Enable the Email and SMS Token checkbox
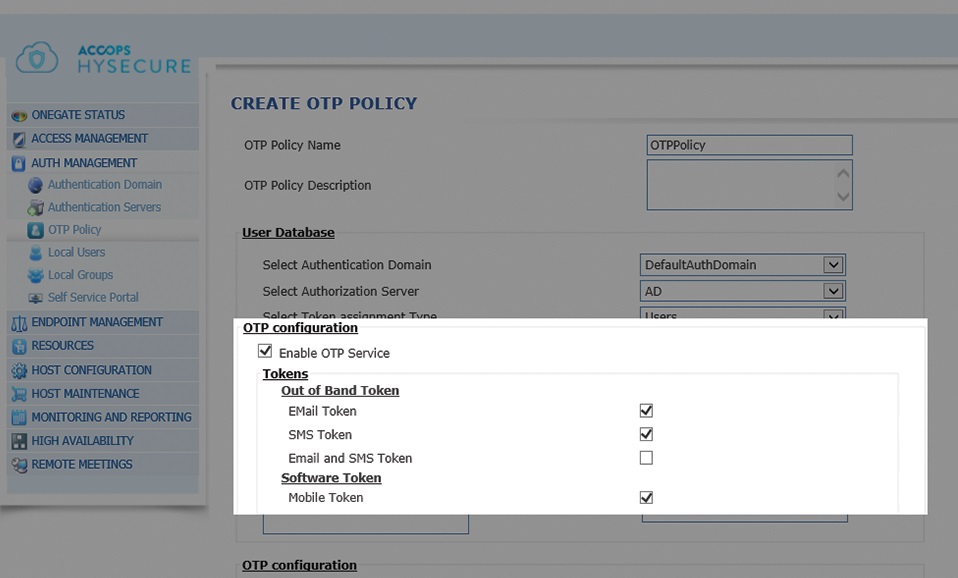 point(646,458)
